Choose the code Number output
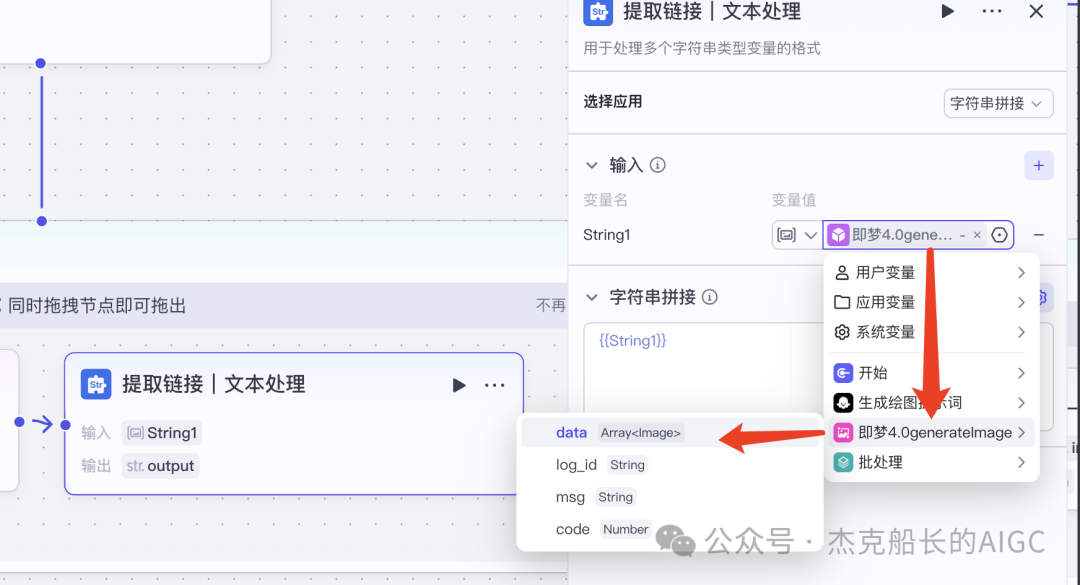Image resolution: width=1080 pixels, height=585 pixels. pyautogui.click(x=670, y=529)
